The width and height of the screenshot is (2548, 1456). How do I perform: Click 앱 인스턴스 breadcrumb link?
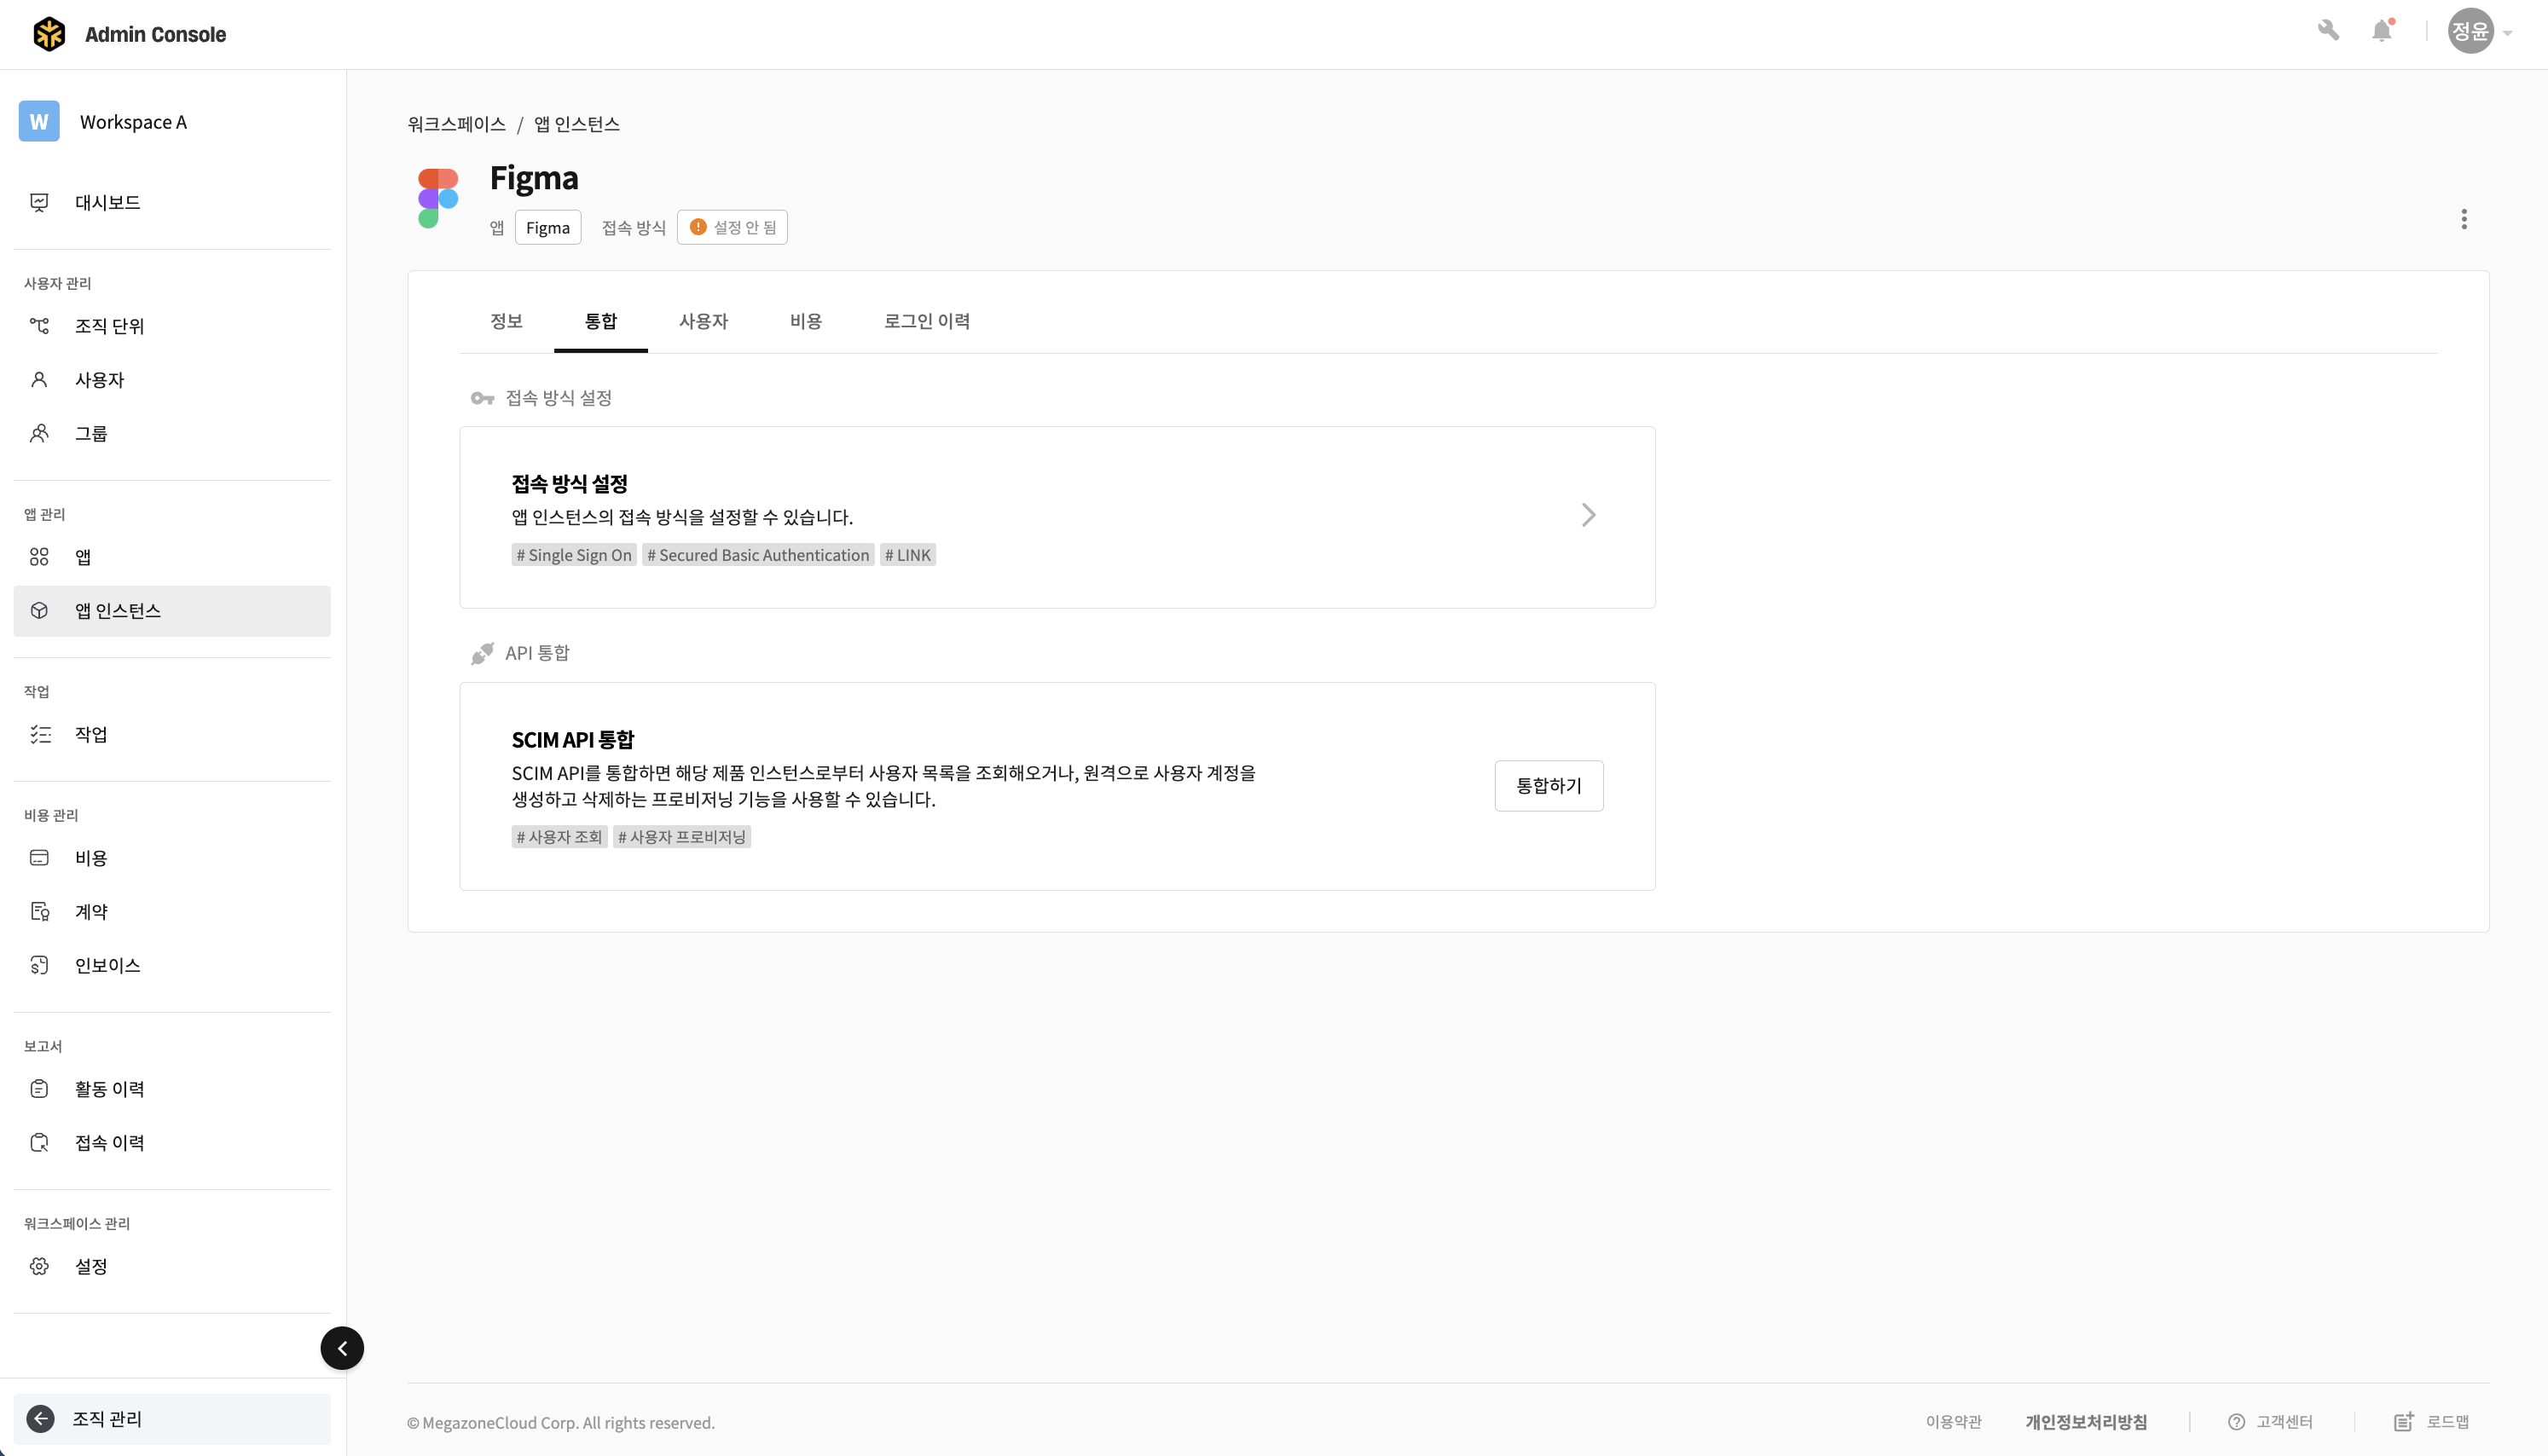click(x=577, y=124)
